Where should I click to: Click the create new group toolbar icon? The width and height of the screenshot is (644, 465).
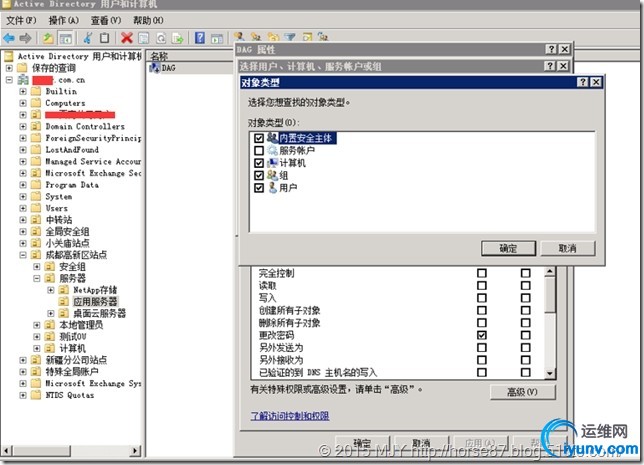pos(256,37)
